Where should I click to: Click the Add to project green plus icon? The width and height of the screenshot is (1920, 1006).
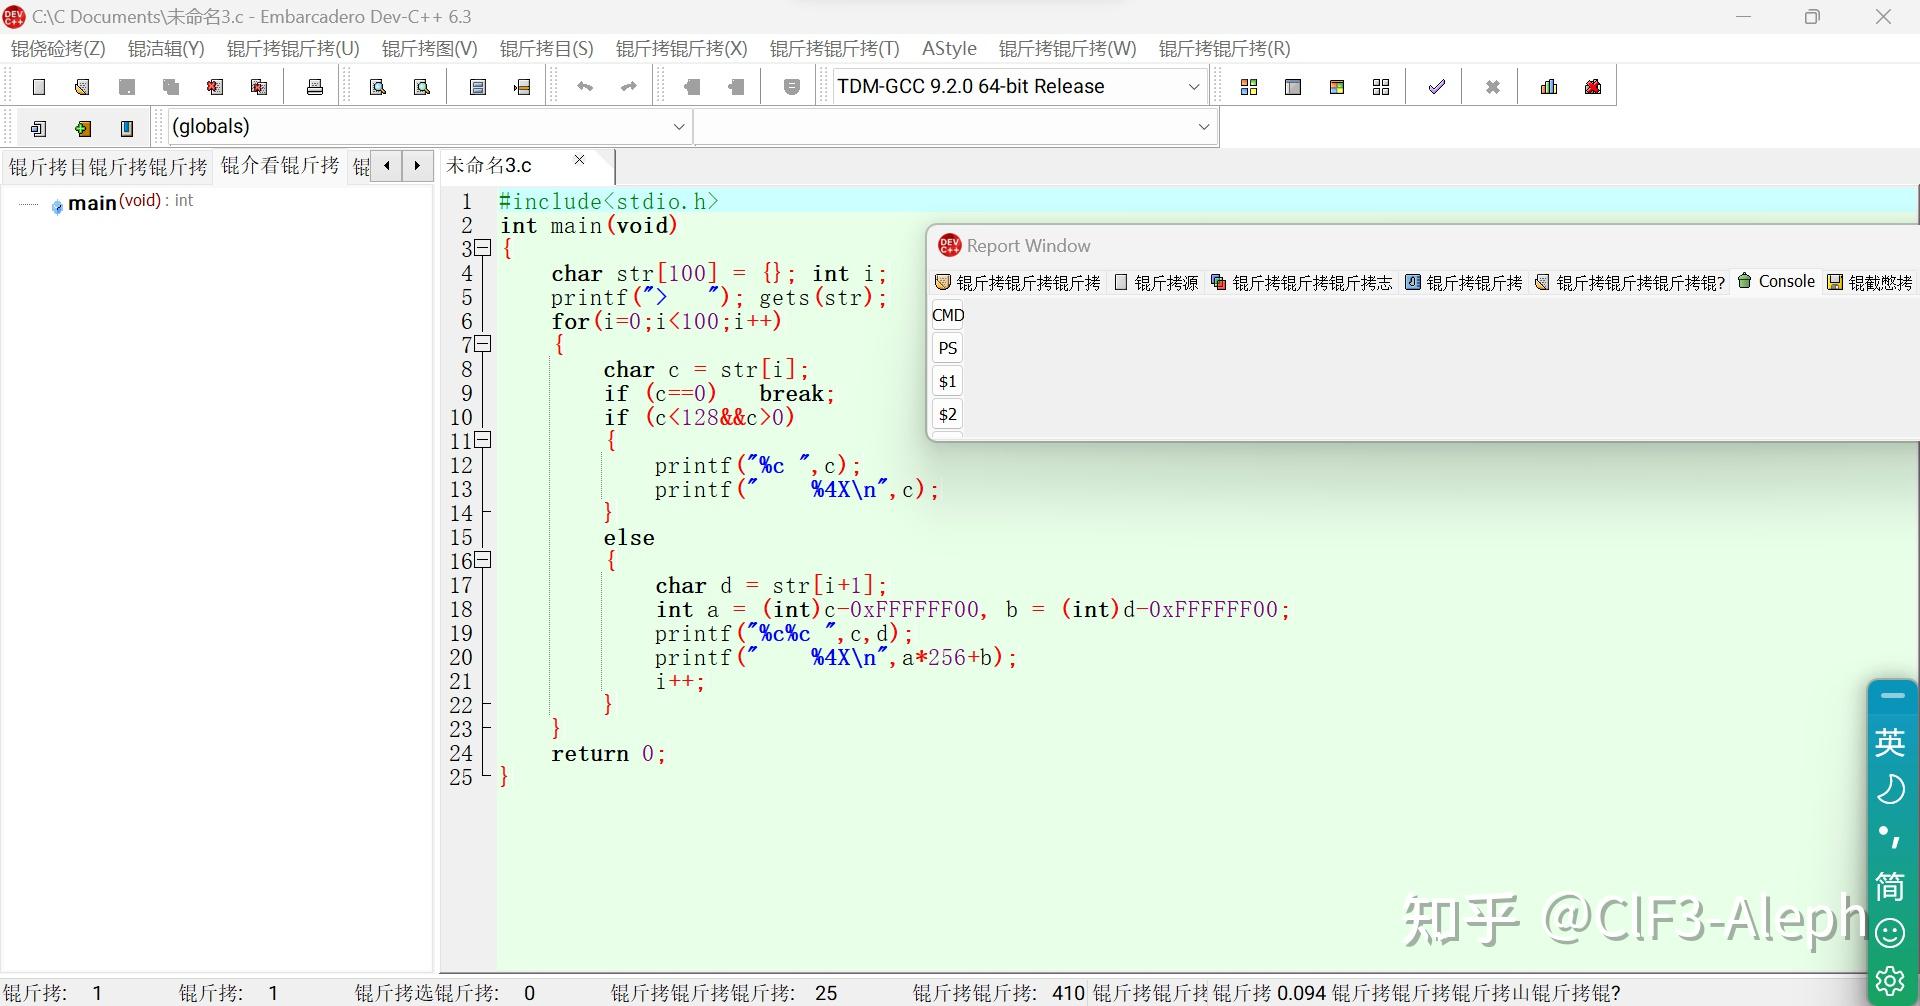pyautogui.click(x=83, y=128)
